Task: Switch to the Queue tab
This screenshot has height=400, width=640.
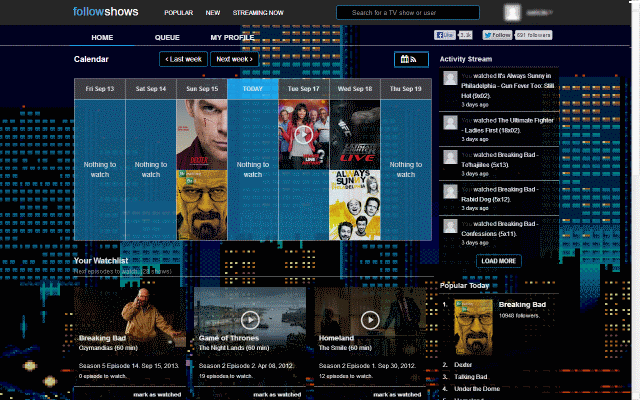Action: (167, 38)
